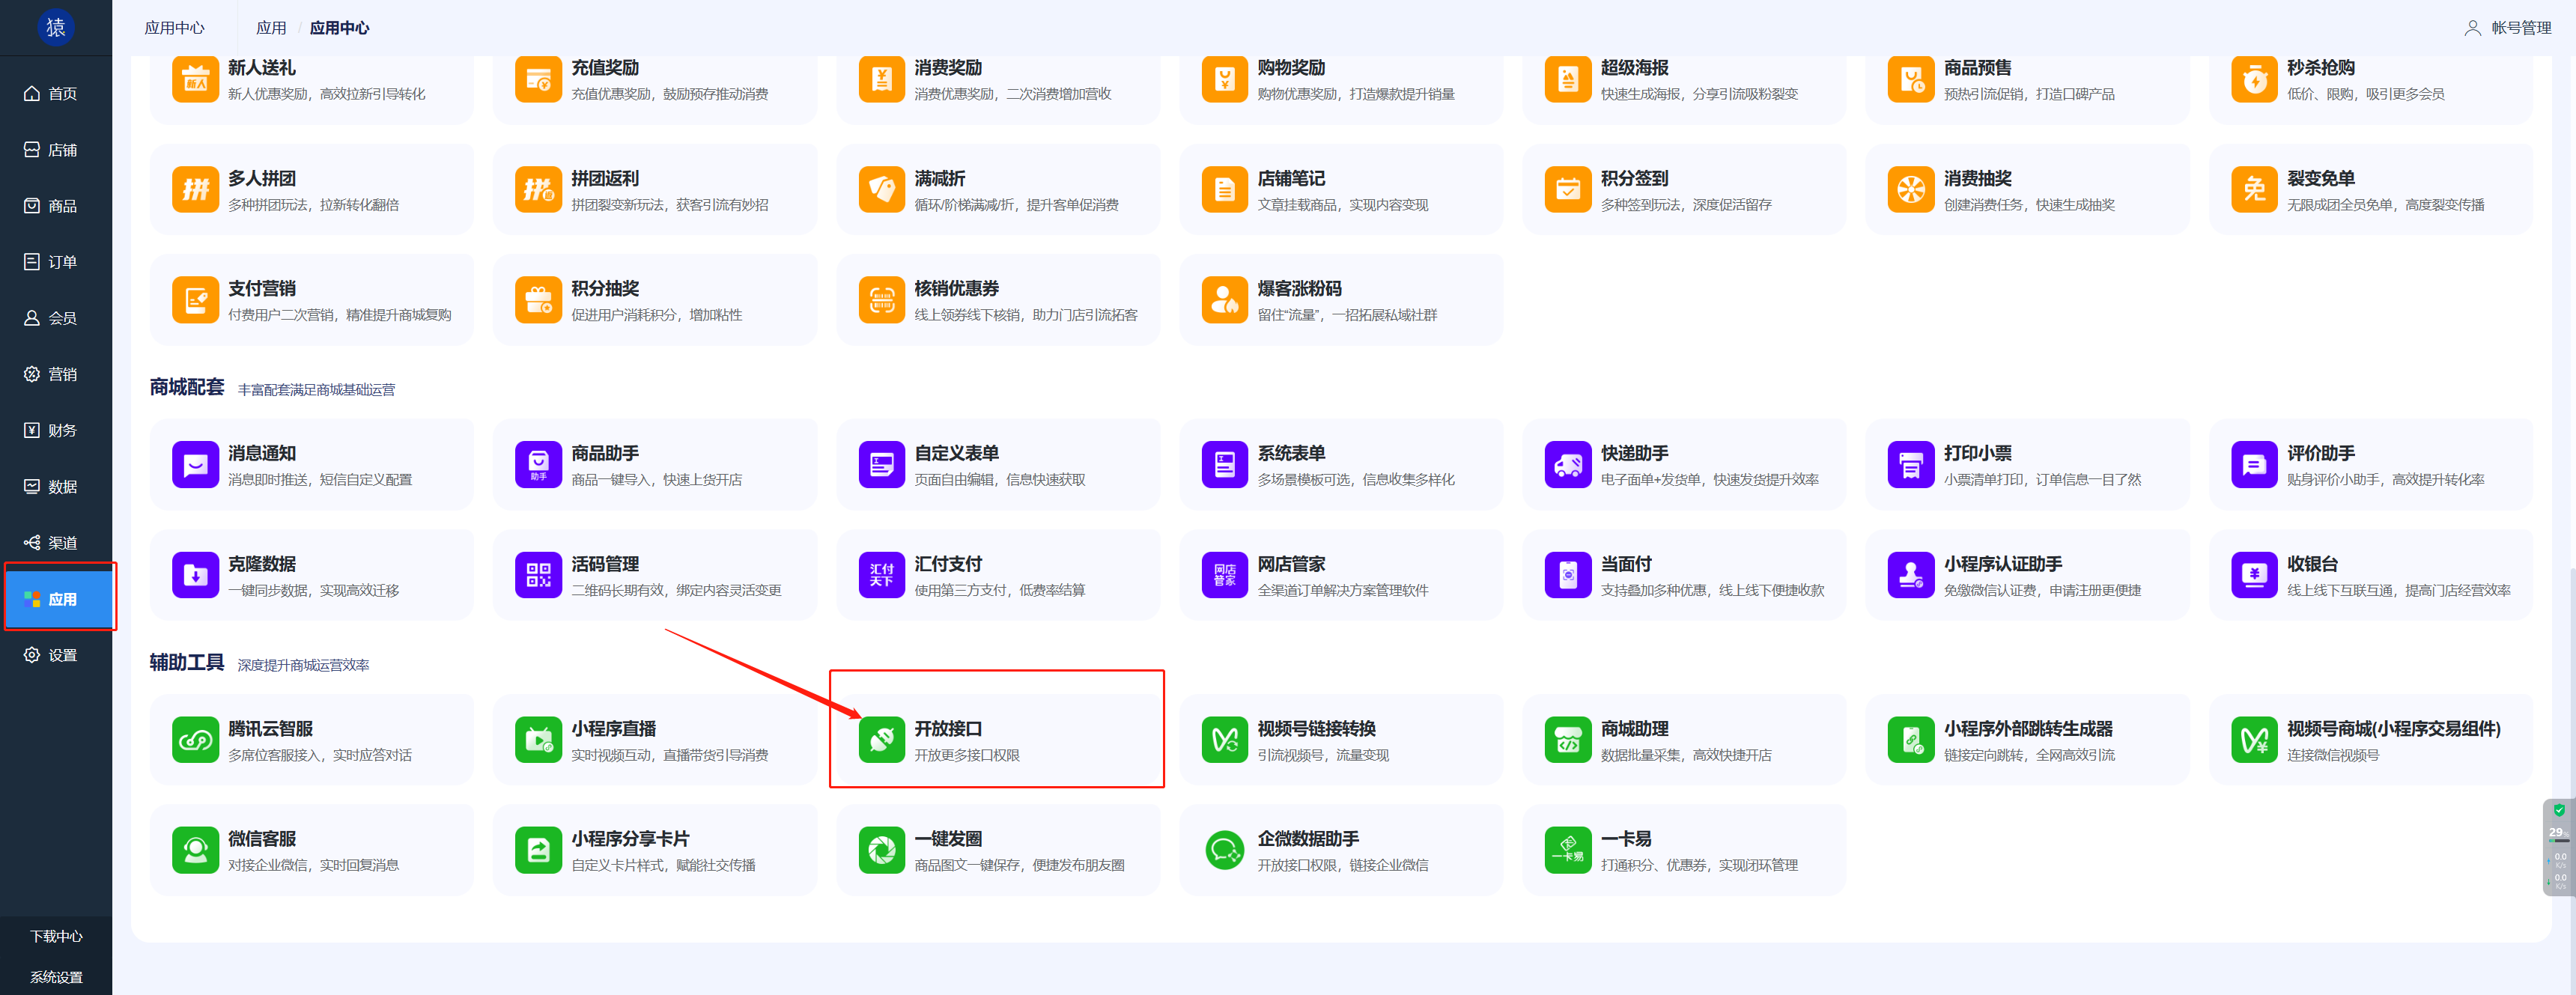The image size is (2576, 995).
Task: Open the 打印小票 printer icon
Action: (1910, 465)
